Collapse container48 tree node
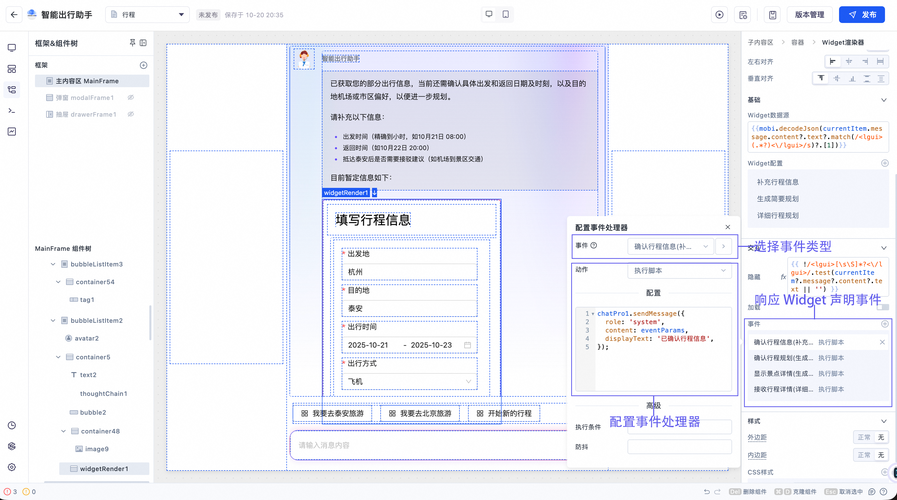This screenshot has height=500, width=897. coord(63,431)
